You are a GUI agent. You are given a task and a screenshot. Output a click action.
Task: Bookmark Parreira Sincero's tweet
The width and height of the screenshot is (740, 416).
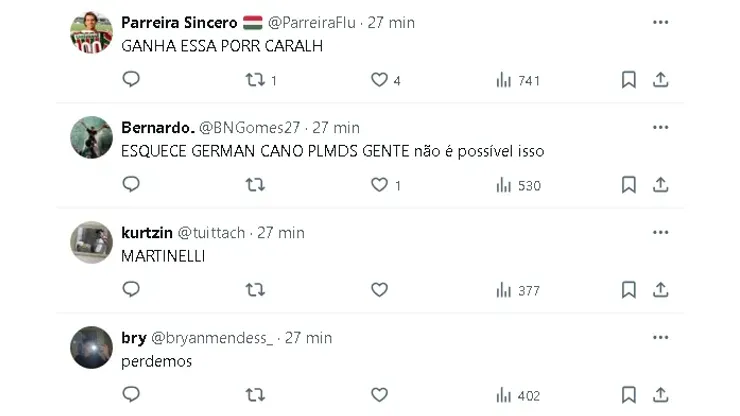click(628, 80)
